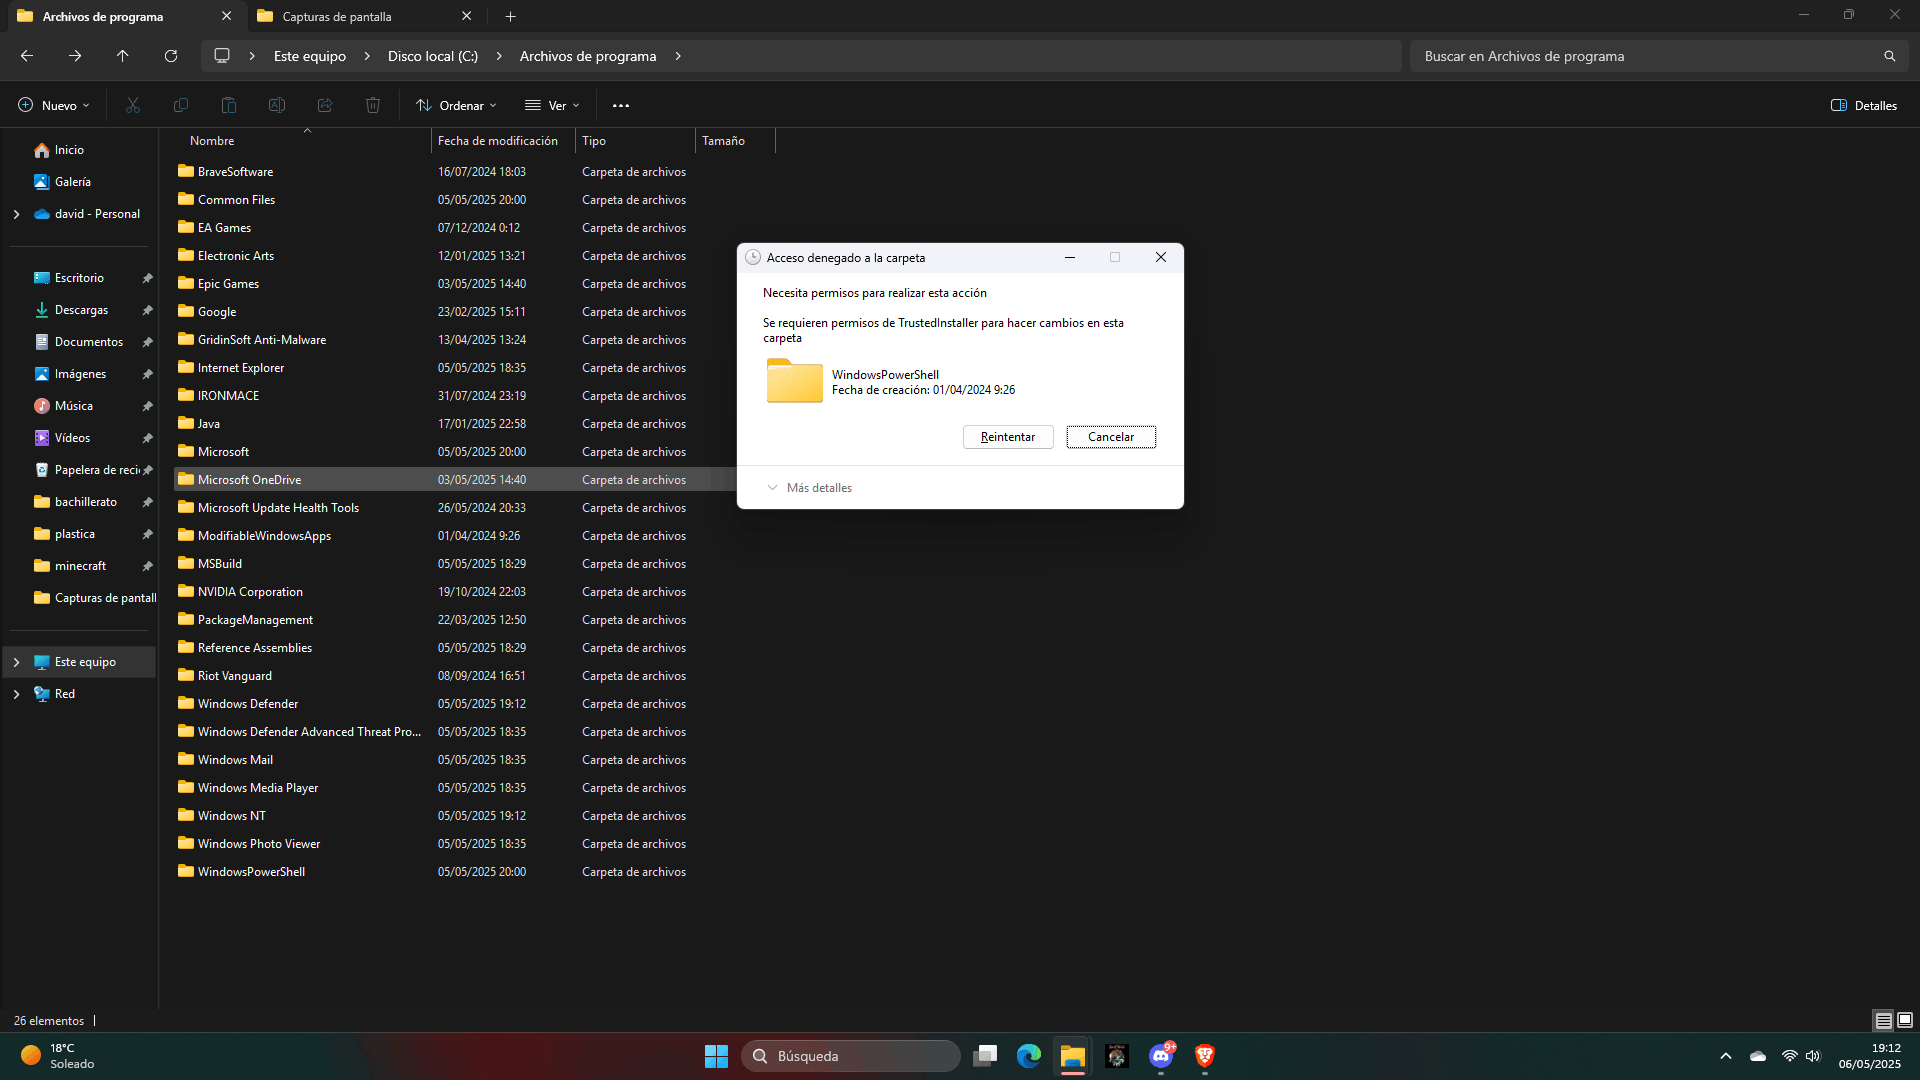This screenshot has width=1920, height=1080.
Task: Open the Brave browser taskbar icon
Action: 1205,1056
